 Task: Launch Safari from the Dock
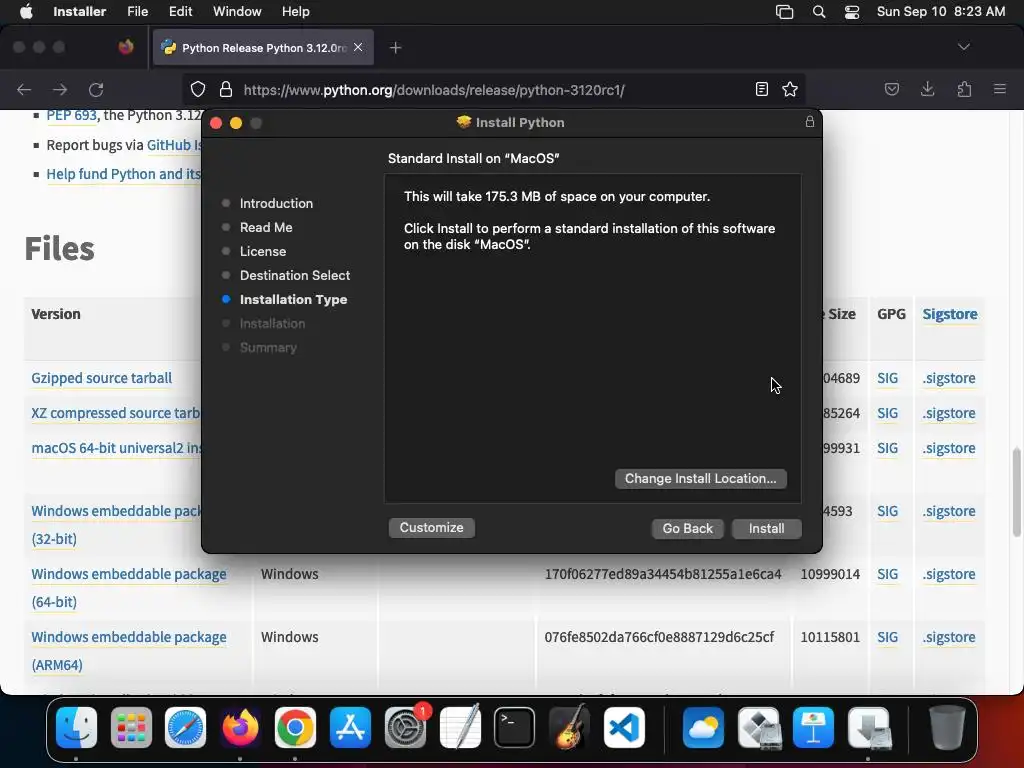click(x=185, y=728)
